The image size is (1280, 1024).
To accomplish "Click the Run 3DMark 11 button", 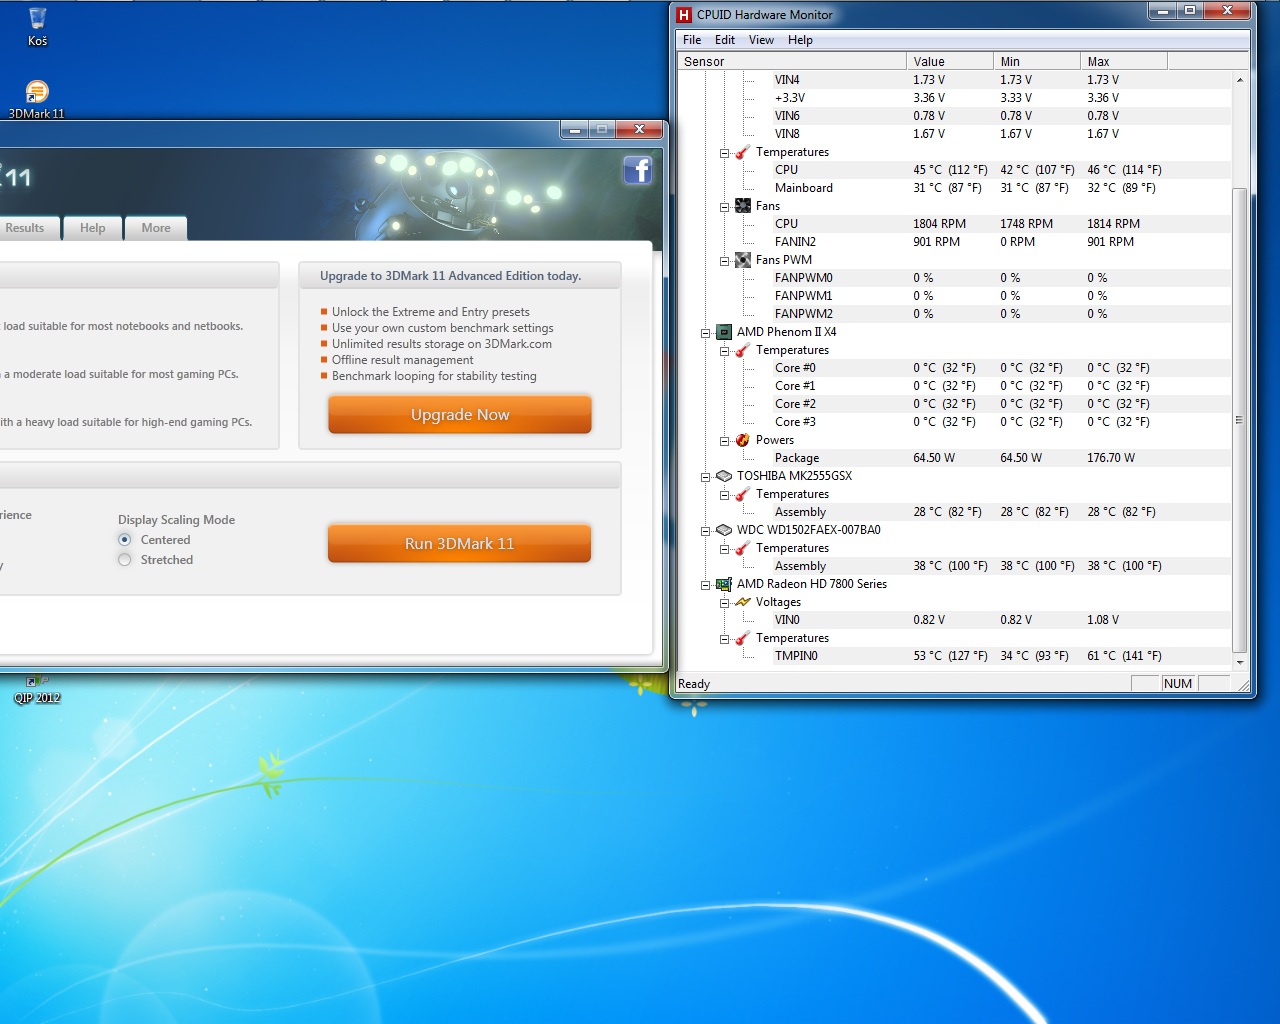I will (459, 543).
